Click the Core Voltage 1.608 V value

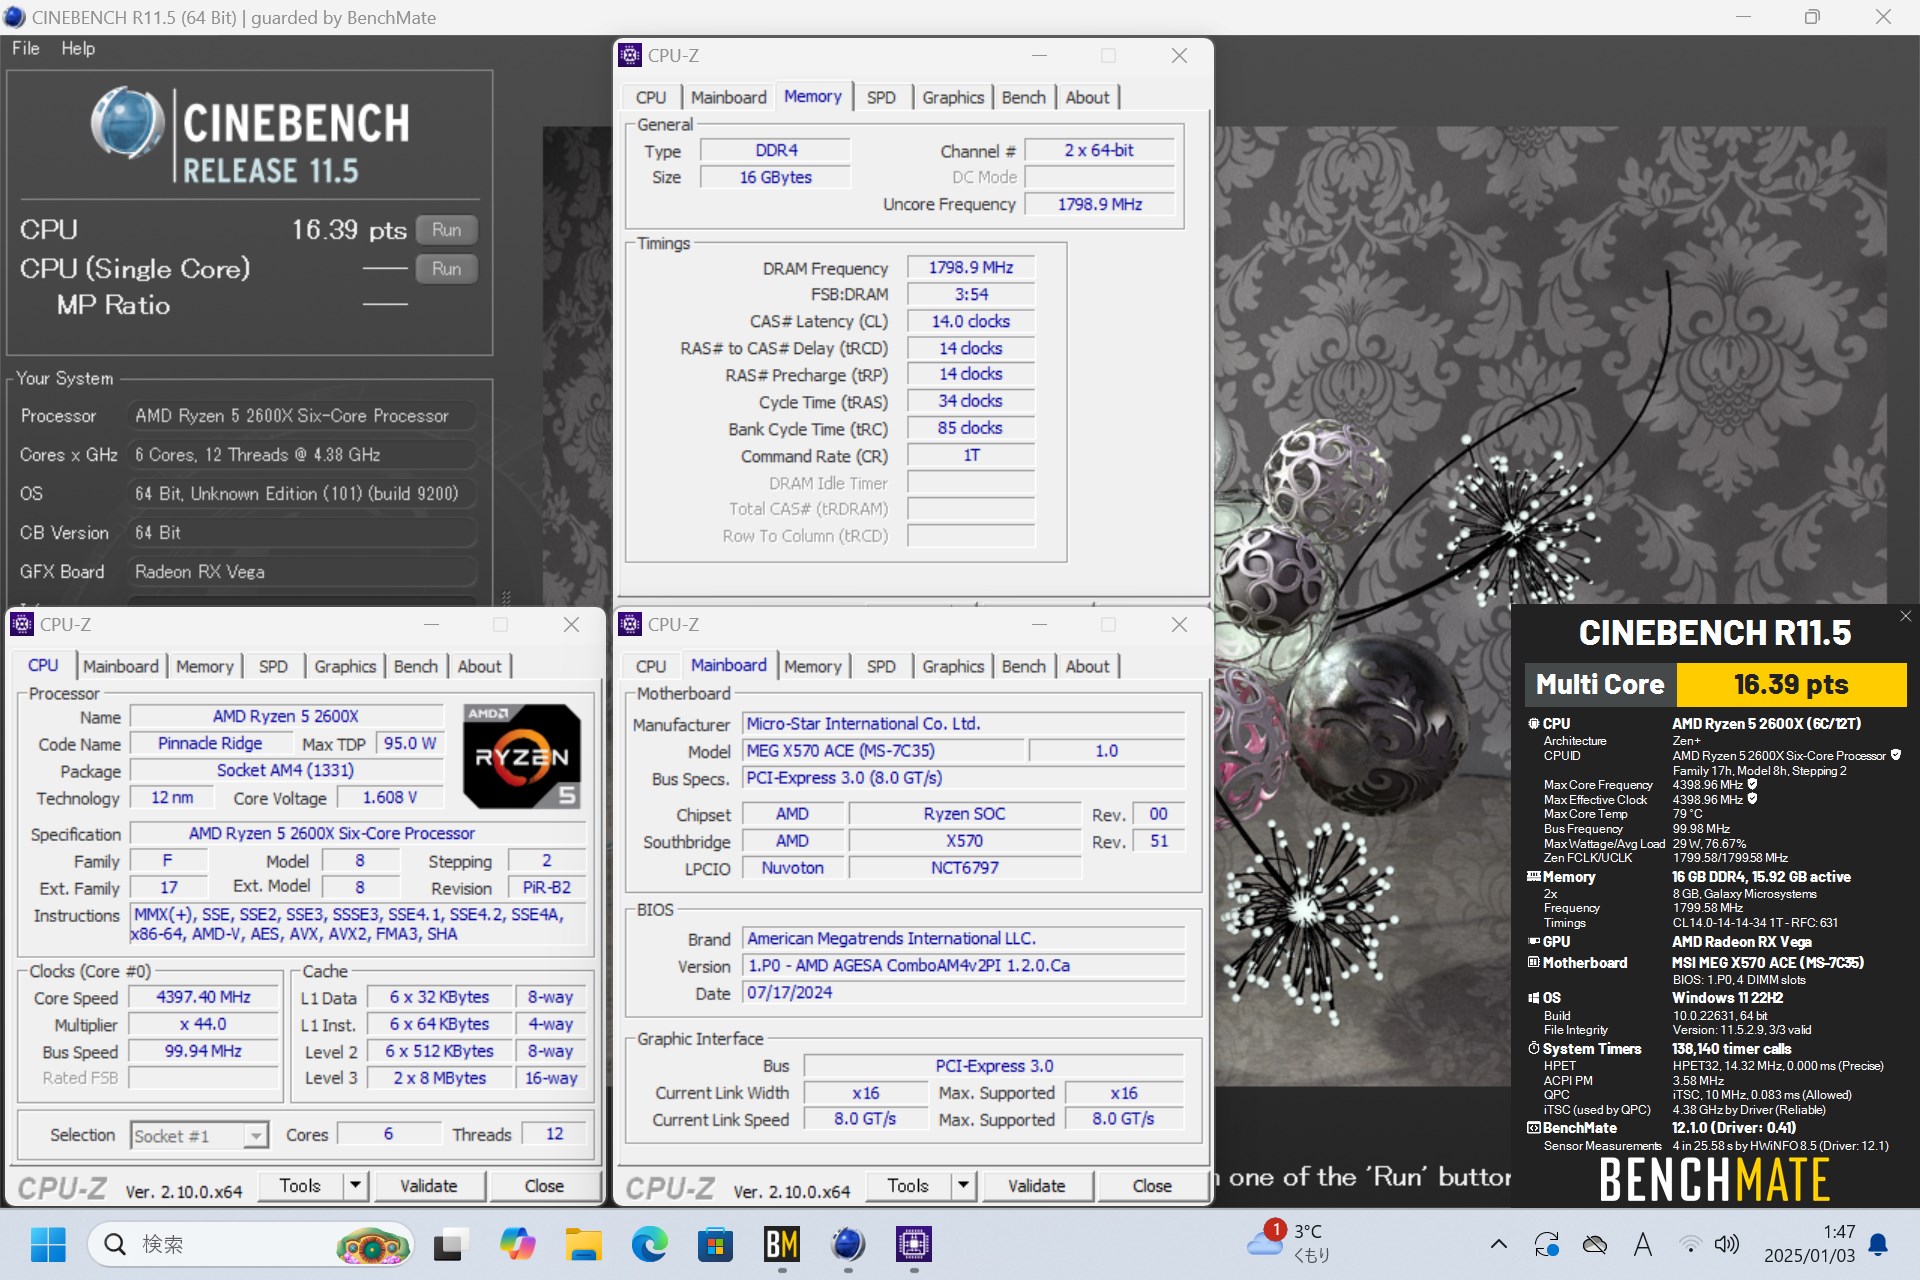(x=390, y=798)
